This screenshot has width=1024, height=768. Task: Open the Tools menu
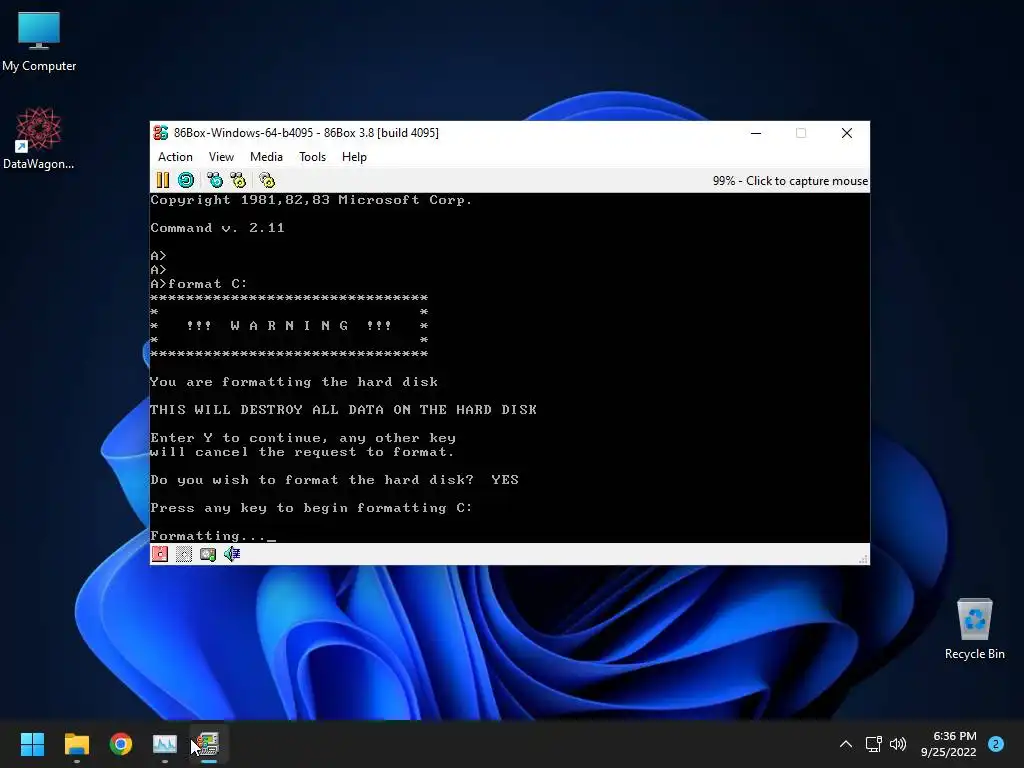point(312,157)
